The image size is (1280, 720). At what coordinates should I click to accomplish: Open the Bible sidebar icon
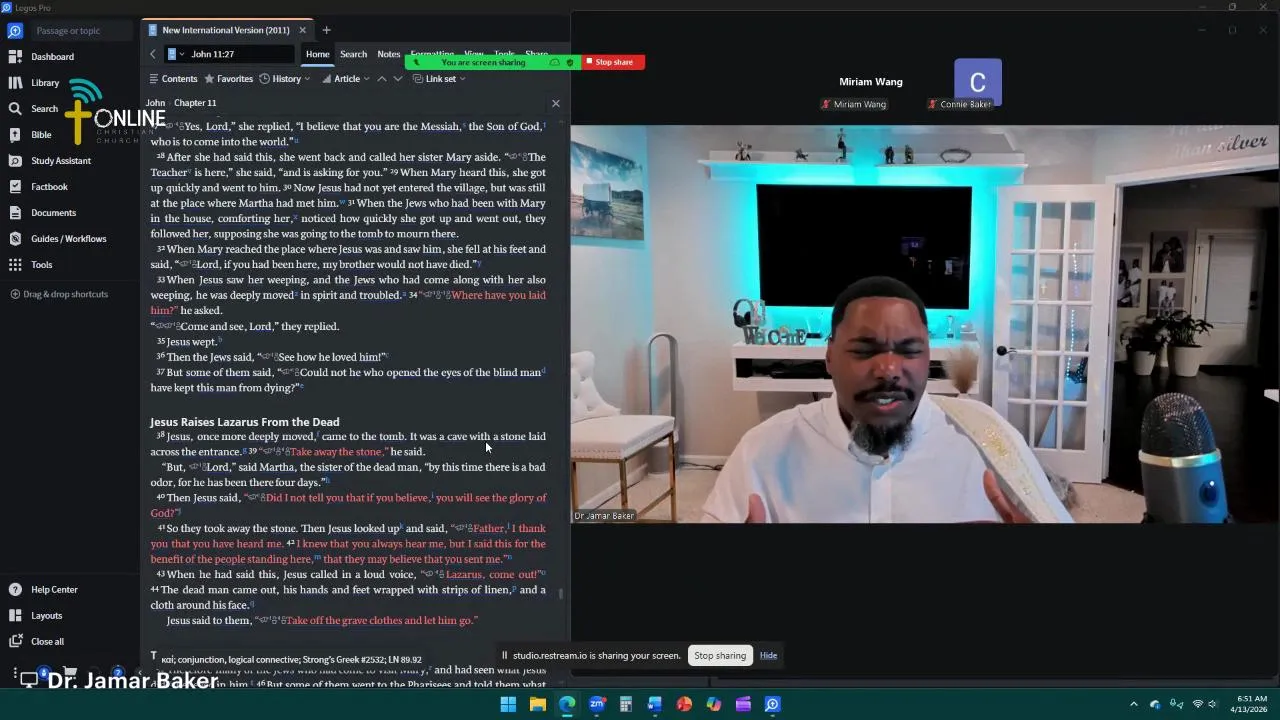pos(15,135)
